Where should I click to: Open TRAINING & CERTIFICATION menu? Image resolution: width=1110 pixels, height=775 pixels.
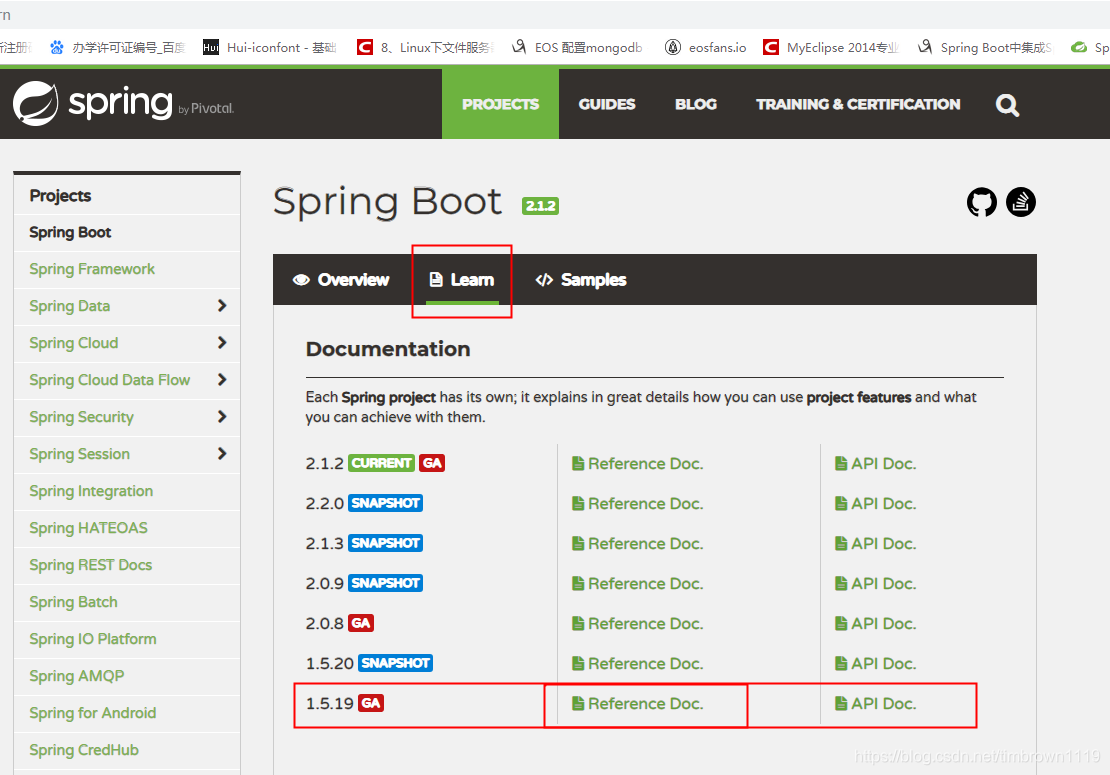(x=858, y=104)
